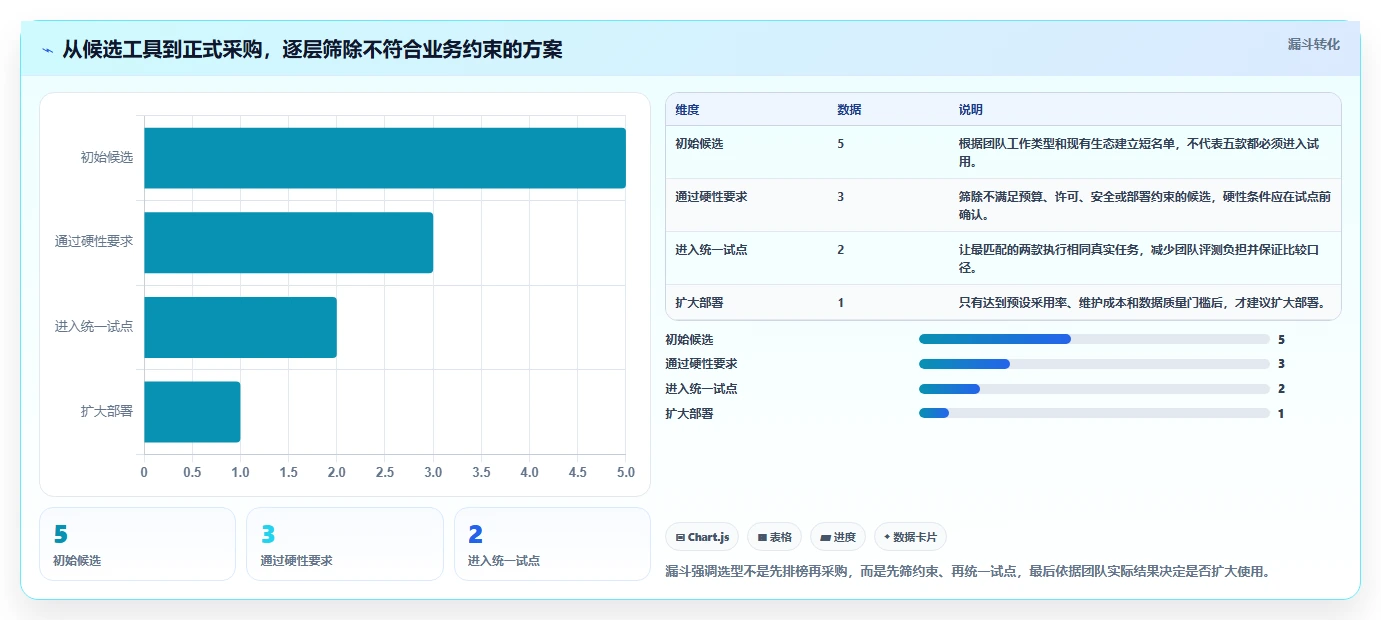Image resolution: width=1381 pixels, height=620 pixels.
Task: Open the 通过硬性要求 stat card showing 3
Action: [x=345, y=544]
